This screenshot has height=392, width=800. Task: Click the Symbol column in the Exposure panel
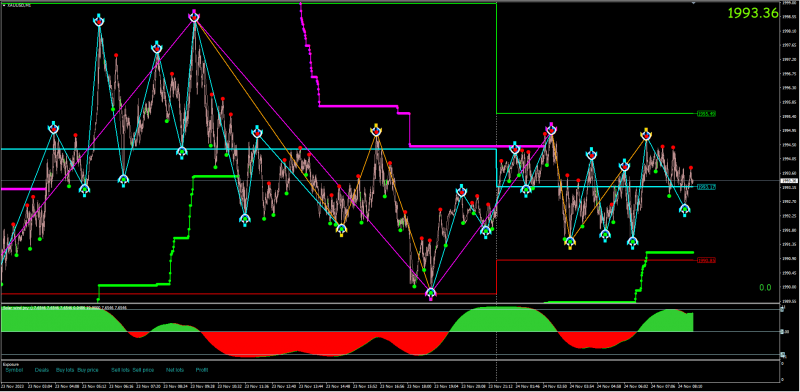14,370
